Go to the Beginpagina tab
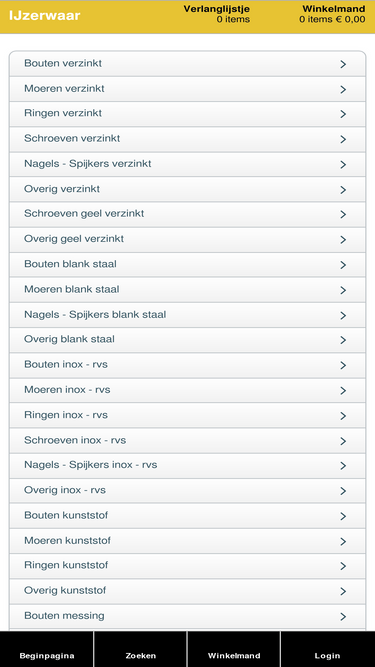This screenshot has width=375, height=667. tap(47, 649)
